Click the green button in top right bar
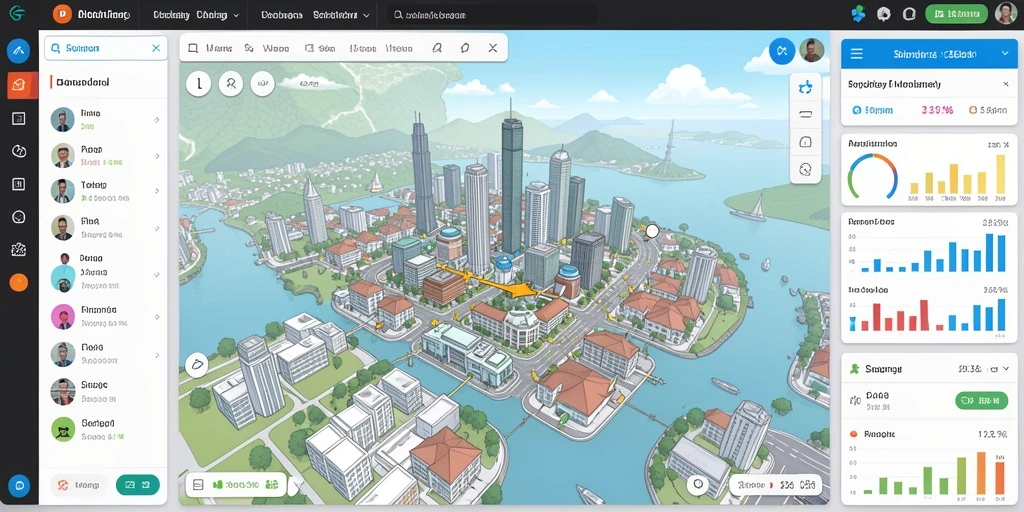The width and height of the screenshot is (1024, 512). click(x=956, y=14)
